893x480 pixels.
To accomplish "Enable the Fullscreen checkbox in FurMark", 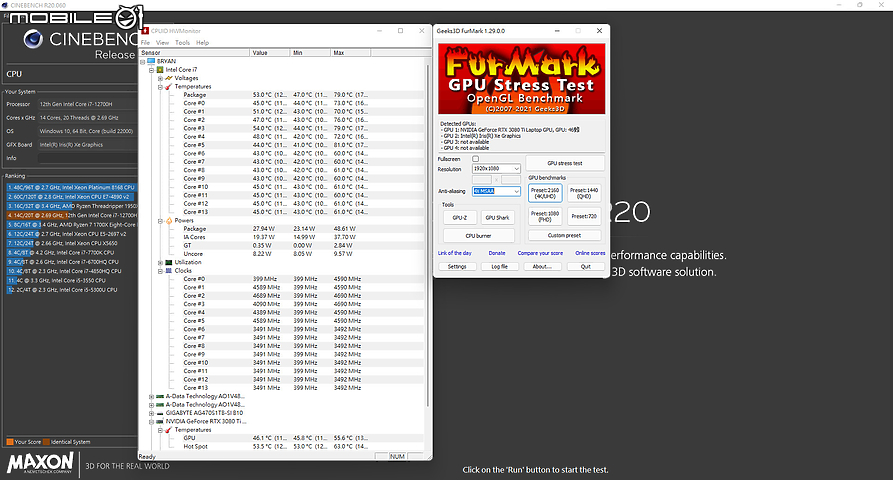I will point(476,159).
